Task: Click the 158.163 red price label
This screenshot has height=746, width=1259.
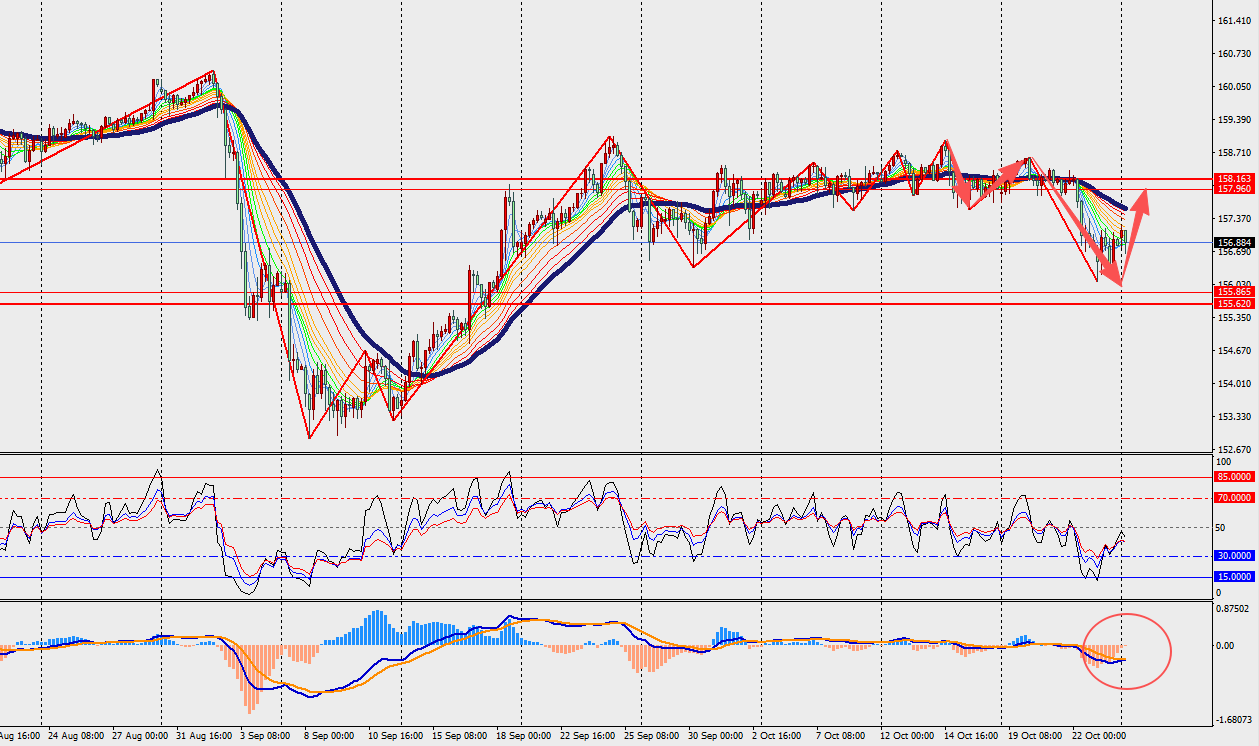Action: click(1234, 178)
